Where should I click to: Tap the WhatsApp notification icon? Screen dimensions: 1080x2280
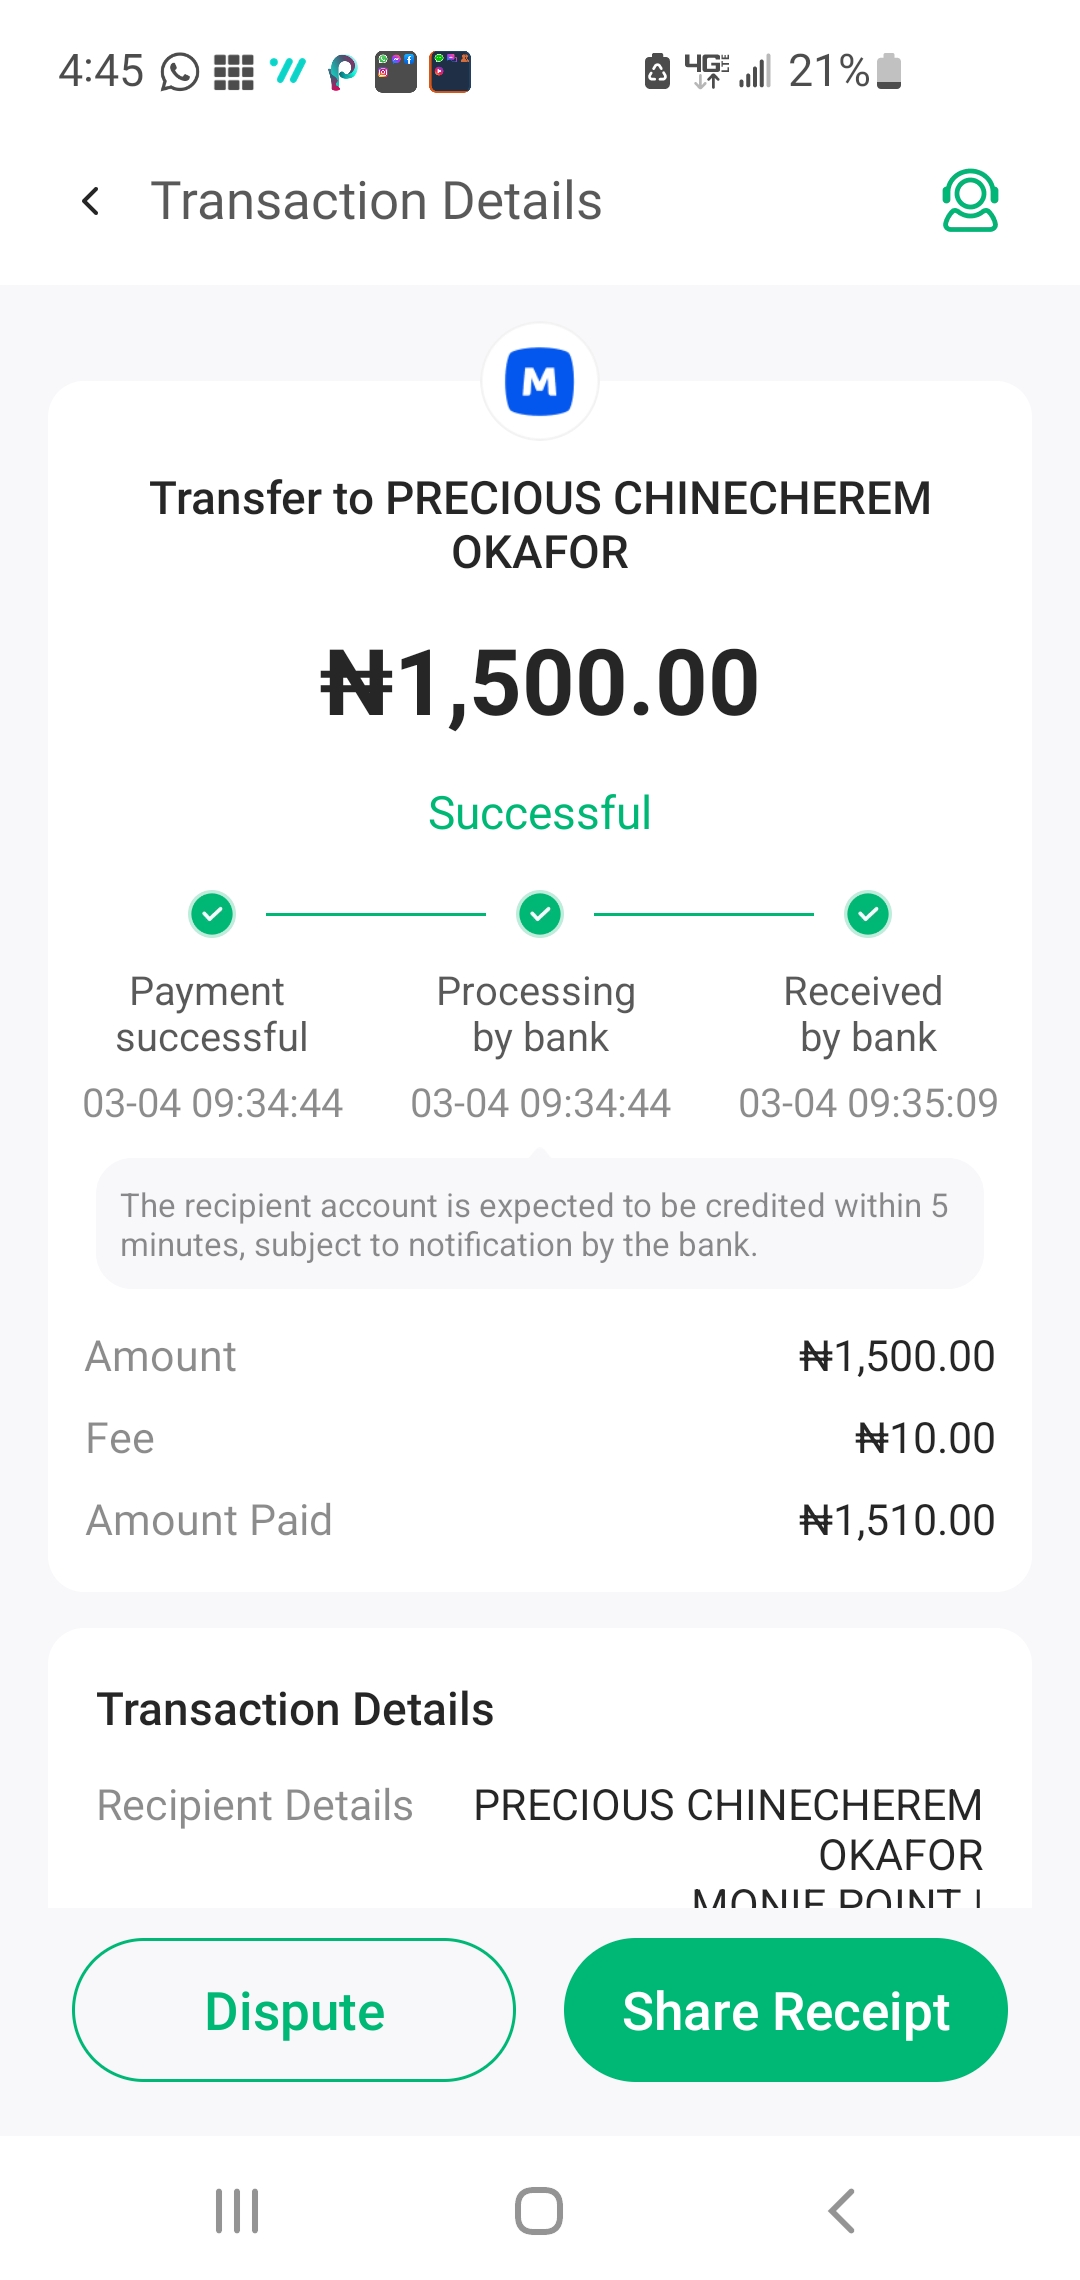pos(180,72)
